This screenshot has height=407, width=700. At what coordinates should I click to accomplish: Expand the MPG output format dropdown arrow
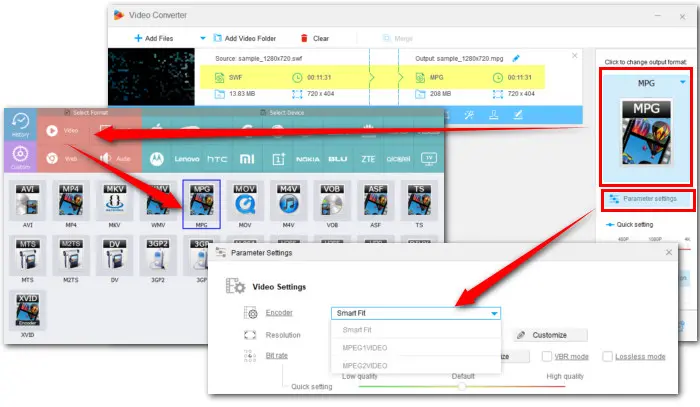[x=683, y=82]
